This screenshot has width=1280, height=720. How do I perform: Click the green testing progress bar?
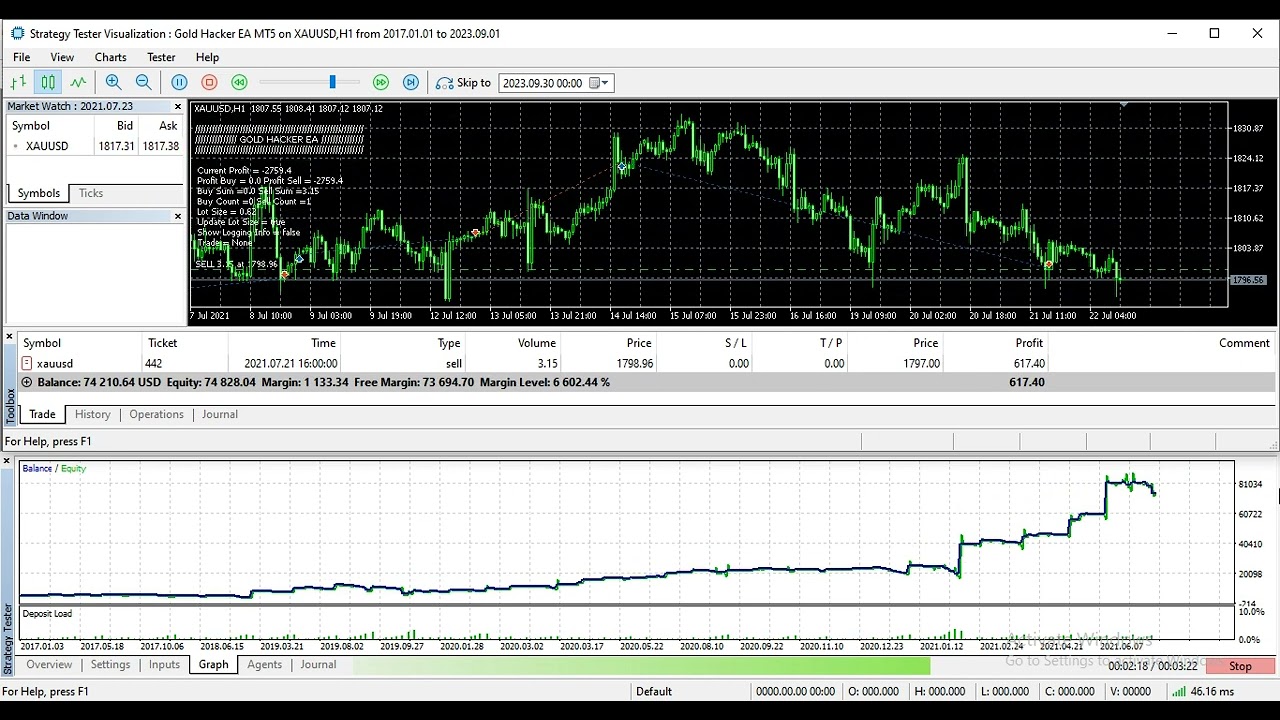point(641,666)
